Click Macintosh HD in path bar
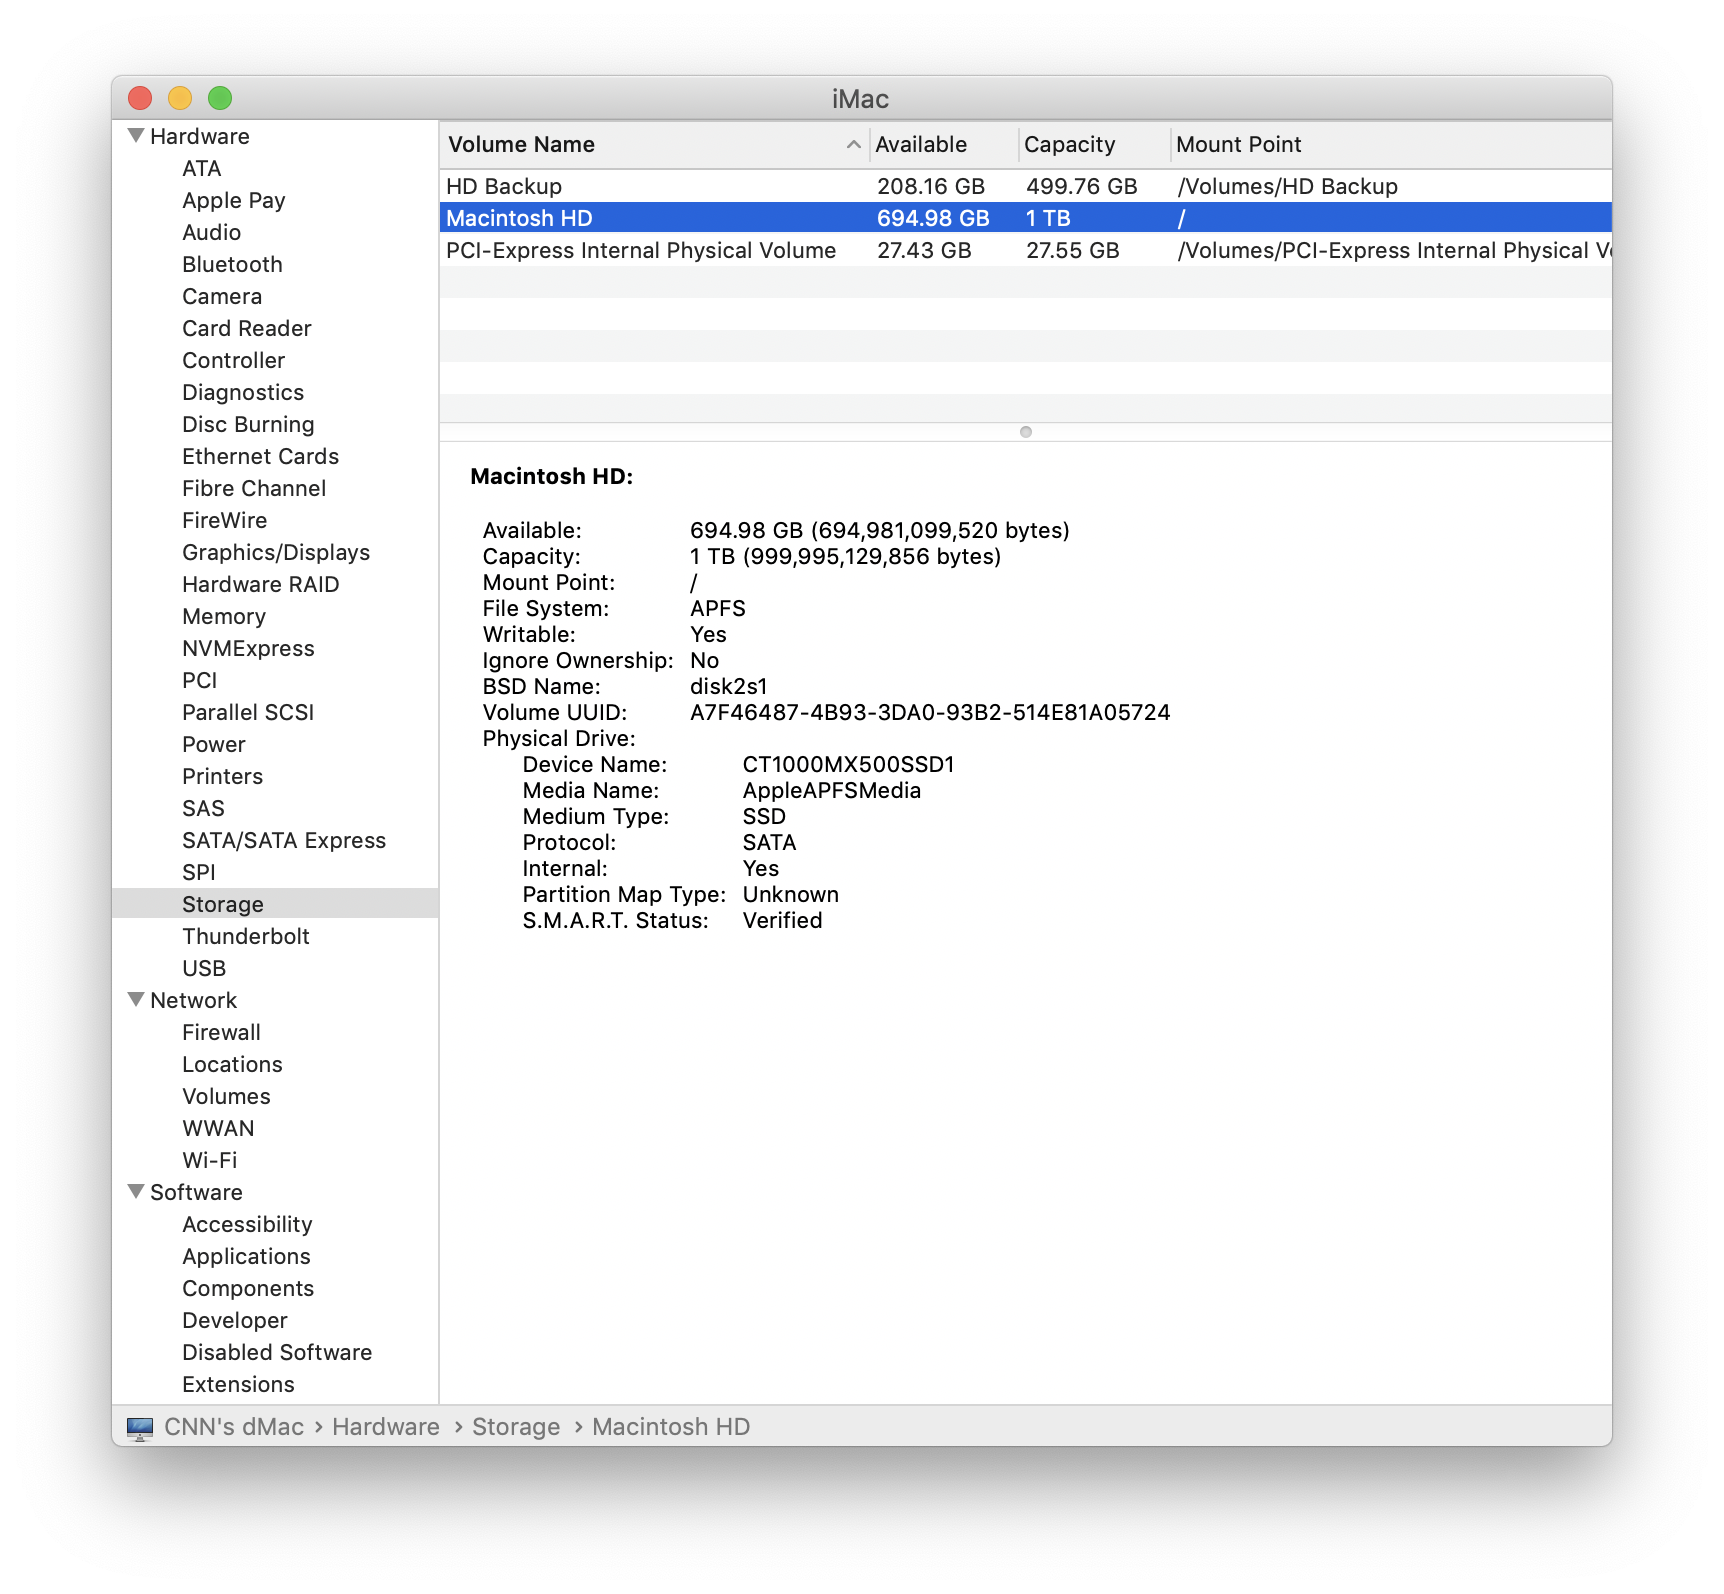The image size is (1724, 1594). [671, 1427]
